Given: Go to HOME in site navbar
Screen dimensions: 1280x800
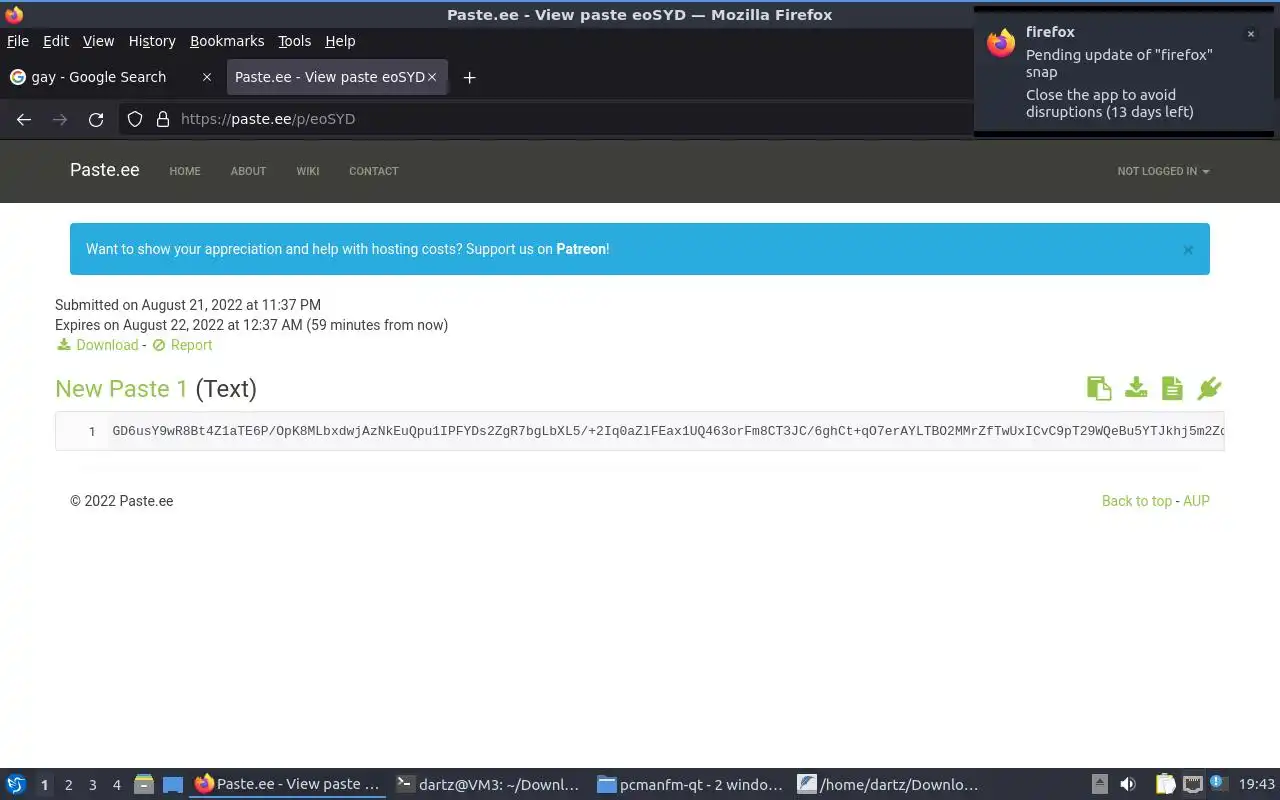Looking at the screenshot, I should (x=185, y=171).
